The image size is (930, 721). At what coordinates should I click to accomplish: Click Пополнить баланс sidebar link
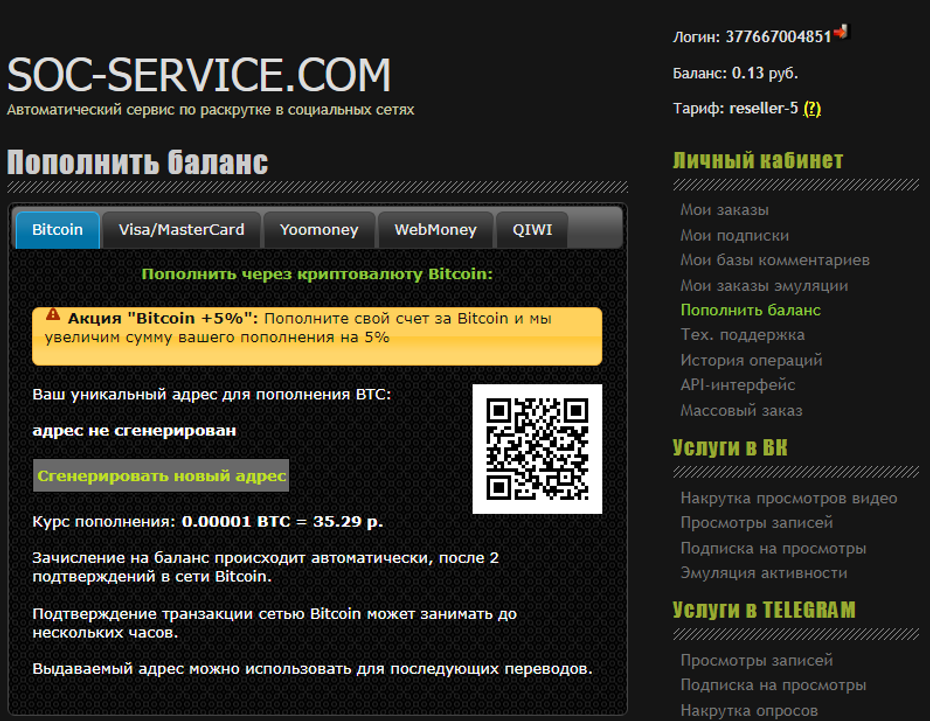pos(750,310)
